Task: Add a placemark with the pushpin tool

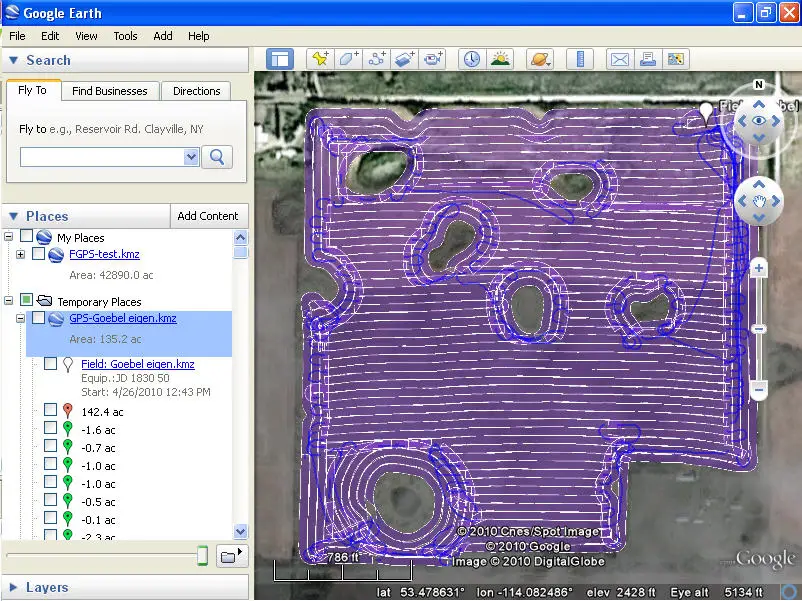Action: pos(321,59)
